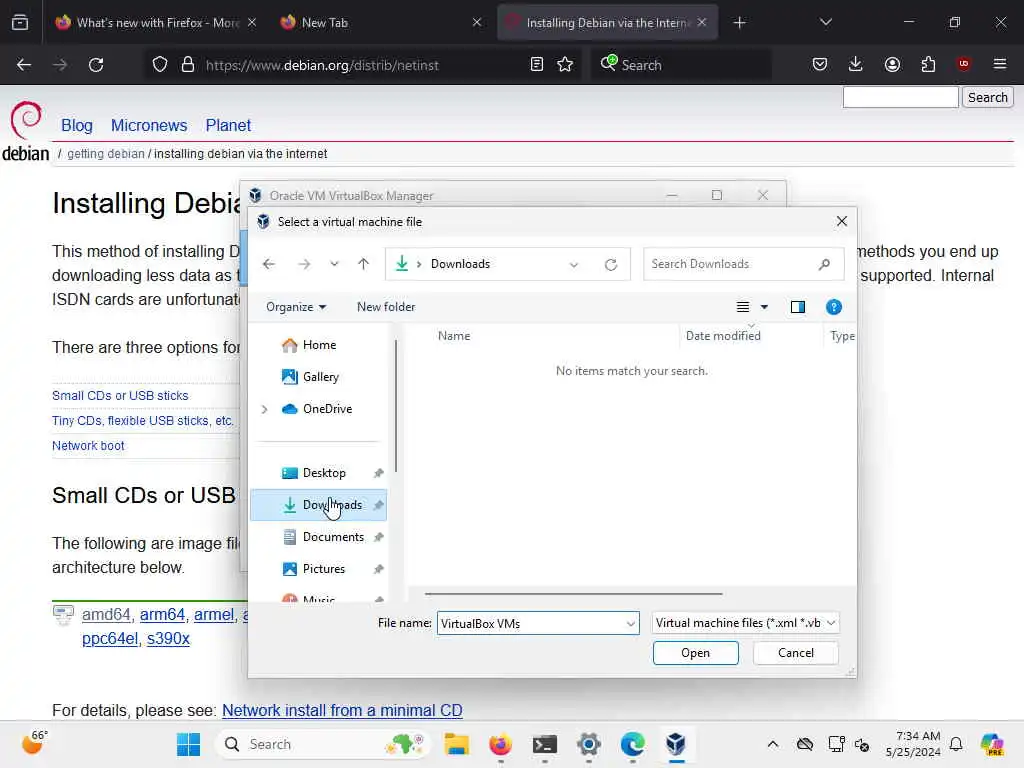The height and width of the screenshot is (768, 1024).
Task: Open a new Firefox tab with plus button
Action: pyautogui.click(x=739, y=22)
